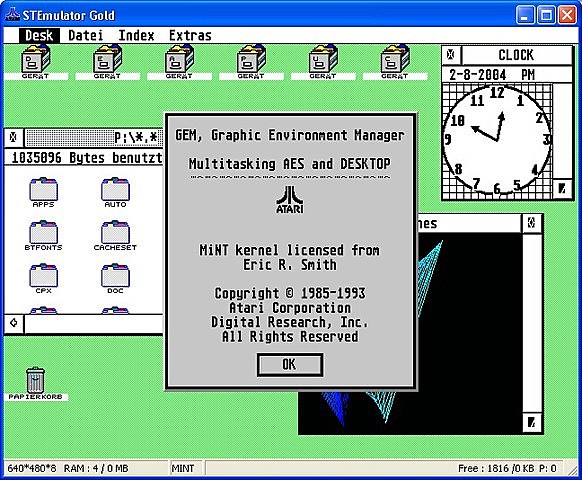Select the drive C GERÄT icon
Screen dimensions: 582x480
point(395,62)
